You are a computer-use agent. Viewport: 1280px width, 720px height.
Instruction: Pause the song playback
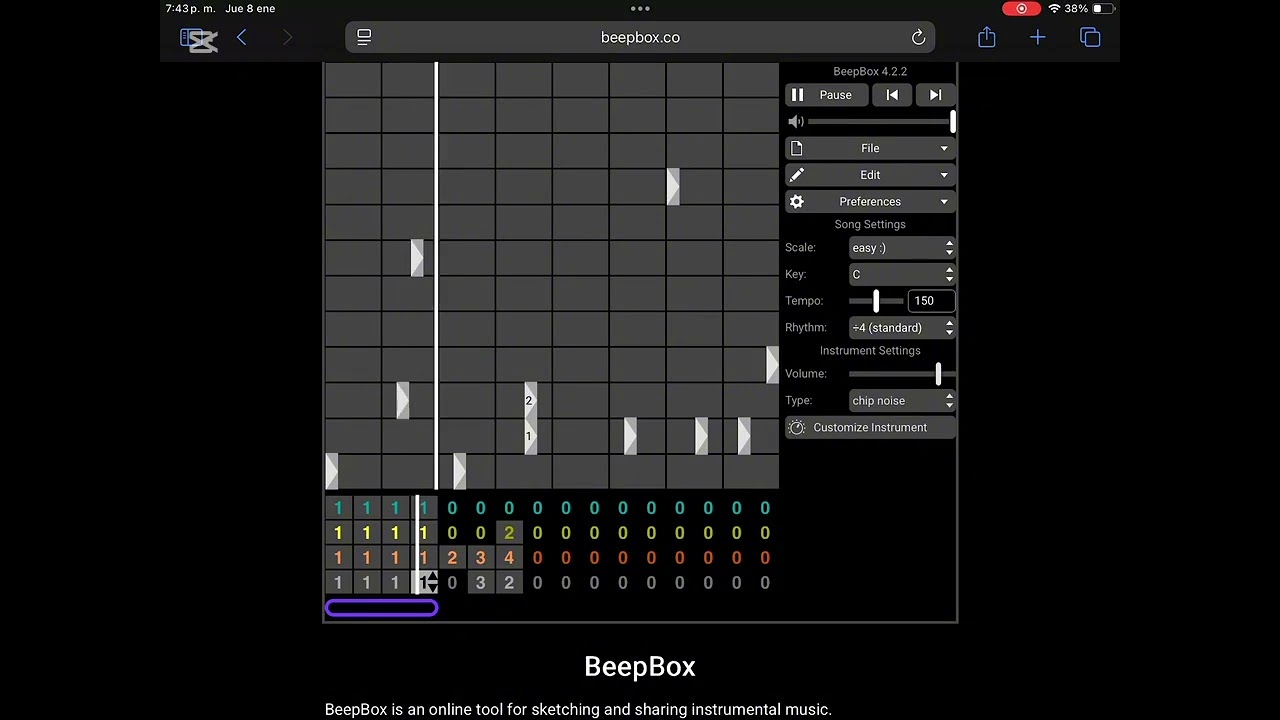click(827, 95)
